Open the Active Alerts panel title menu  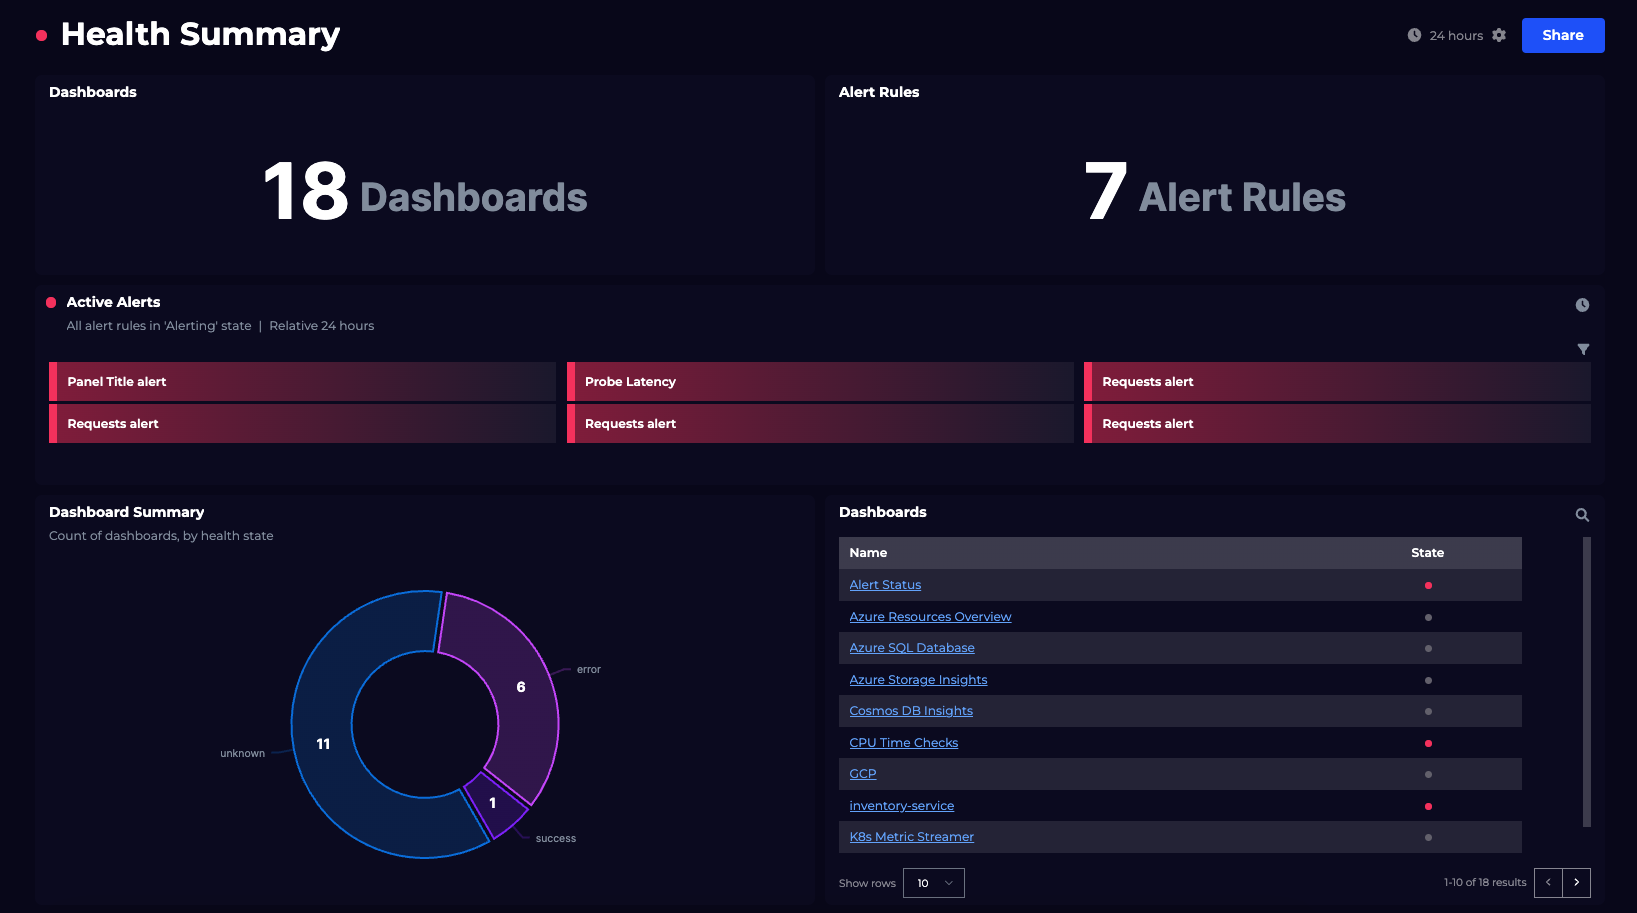112,301
